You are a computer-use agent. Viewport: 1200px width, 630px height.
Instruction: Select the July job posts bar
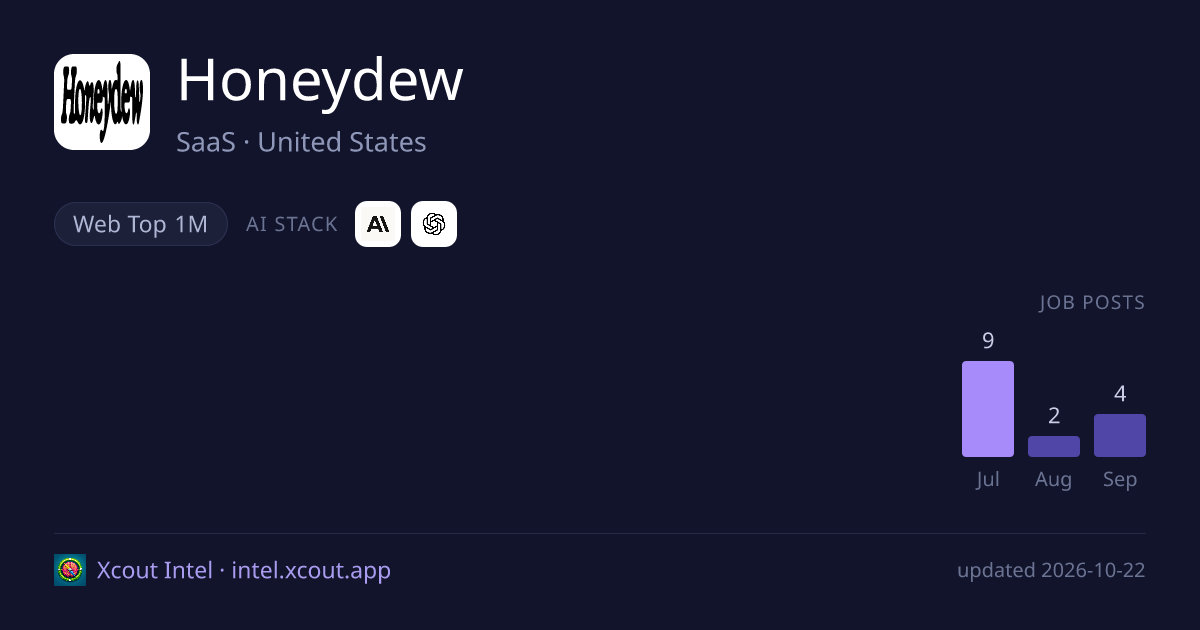click(x=988, y=409)
